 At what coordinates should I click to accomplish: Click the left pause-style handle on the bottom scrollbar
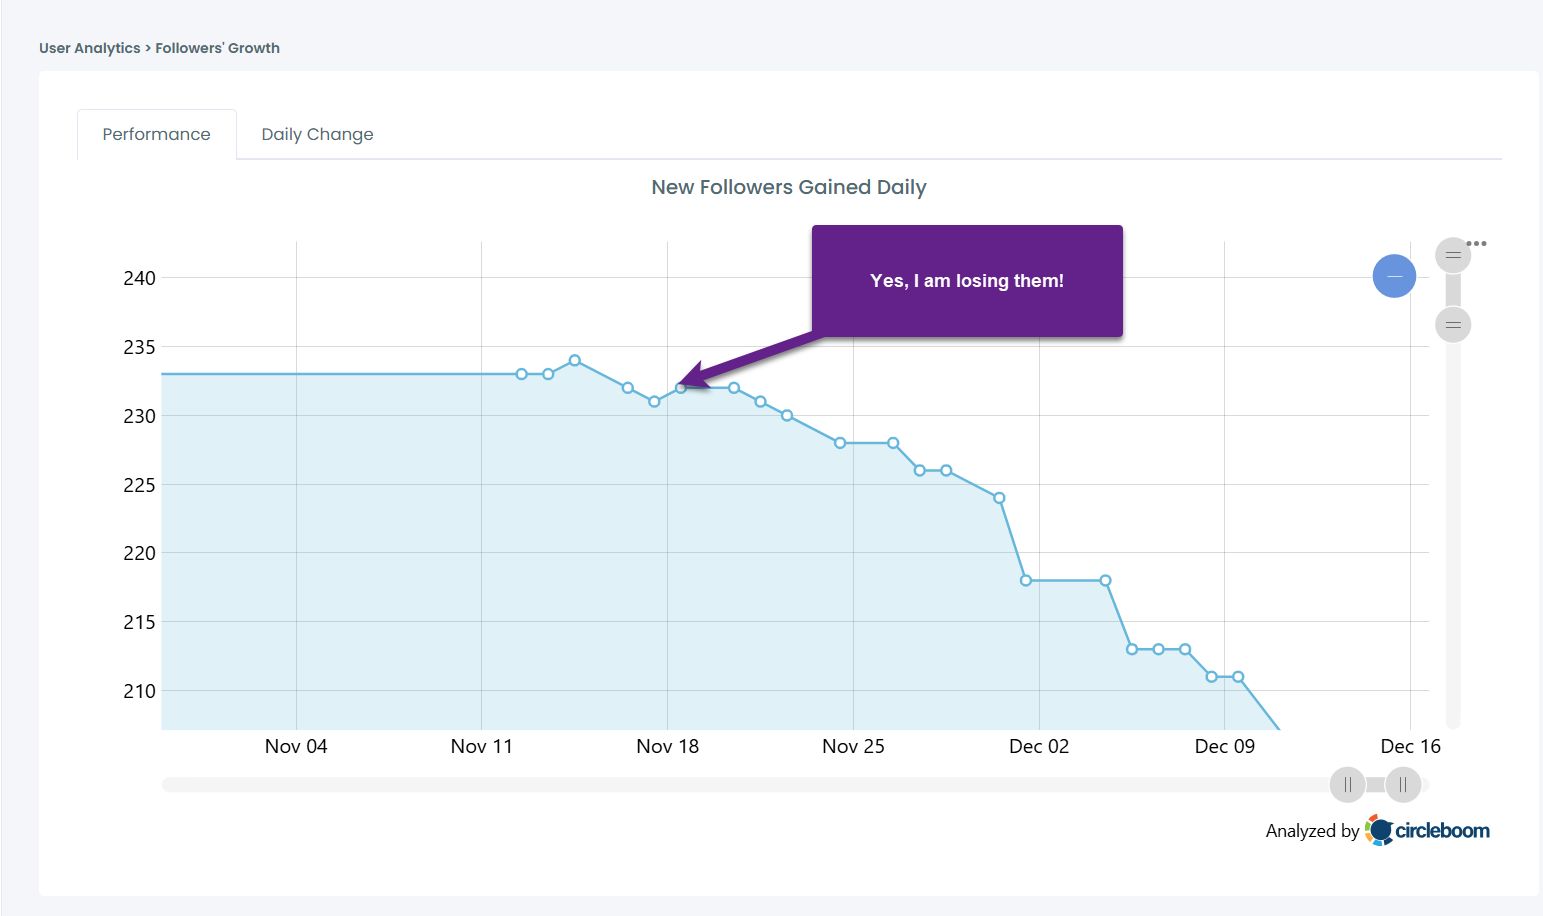[x=1347, y=785]
